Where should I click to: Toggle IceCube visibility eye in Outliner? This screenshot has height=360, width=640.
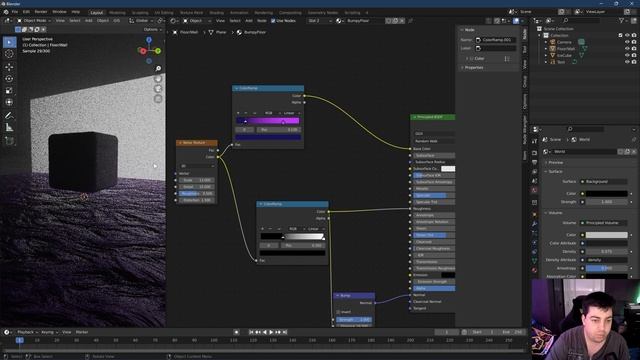point(627,55)
